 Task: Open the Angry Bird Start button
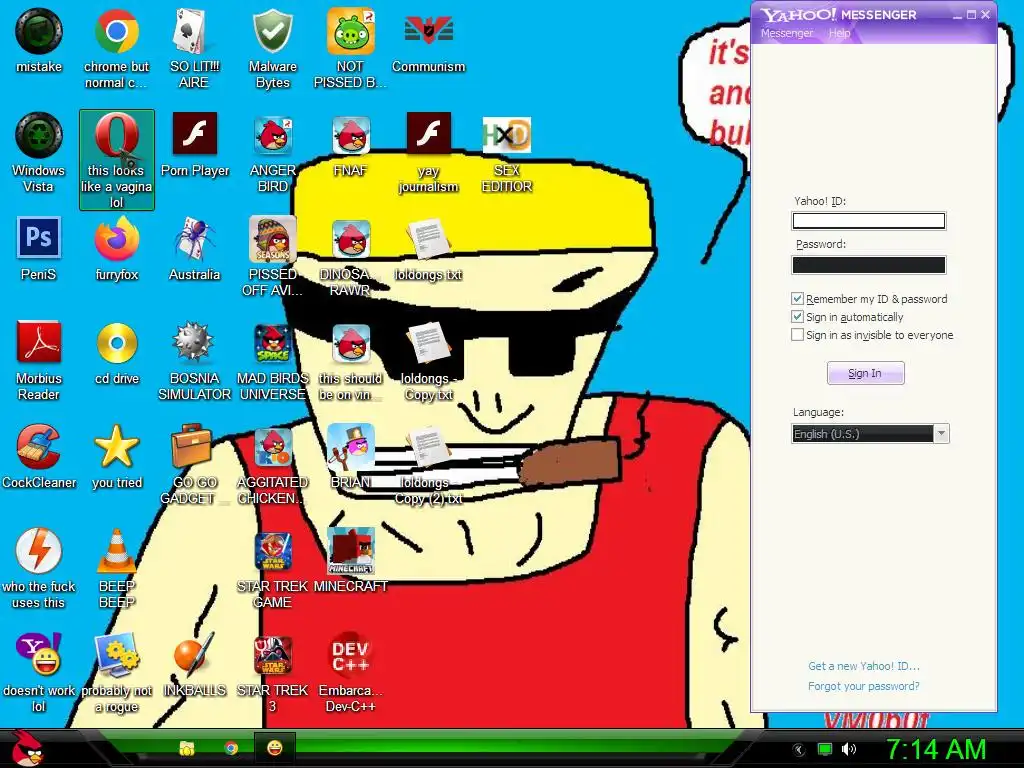[x=27, y=748]
